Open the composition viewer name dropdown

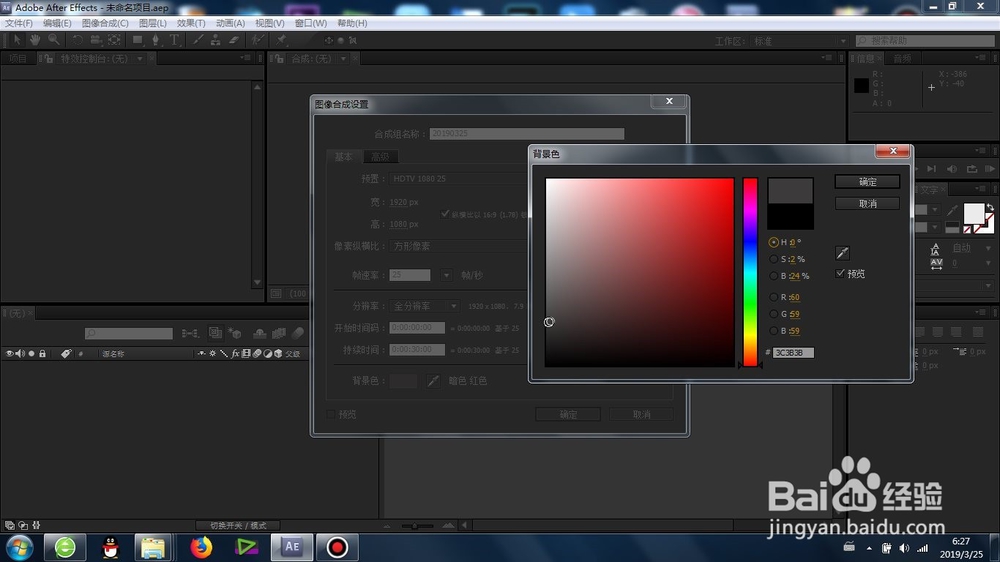(x=343, y=59)
